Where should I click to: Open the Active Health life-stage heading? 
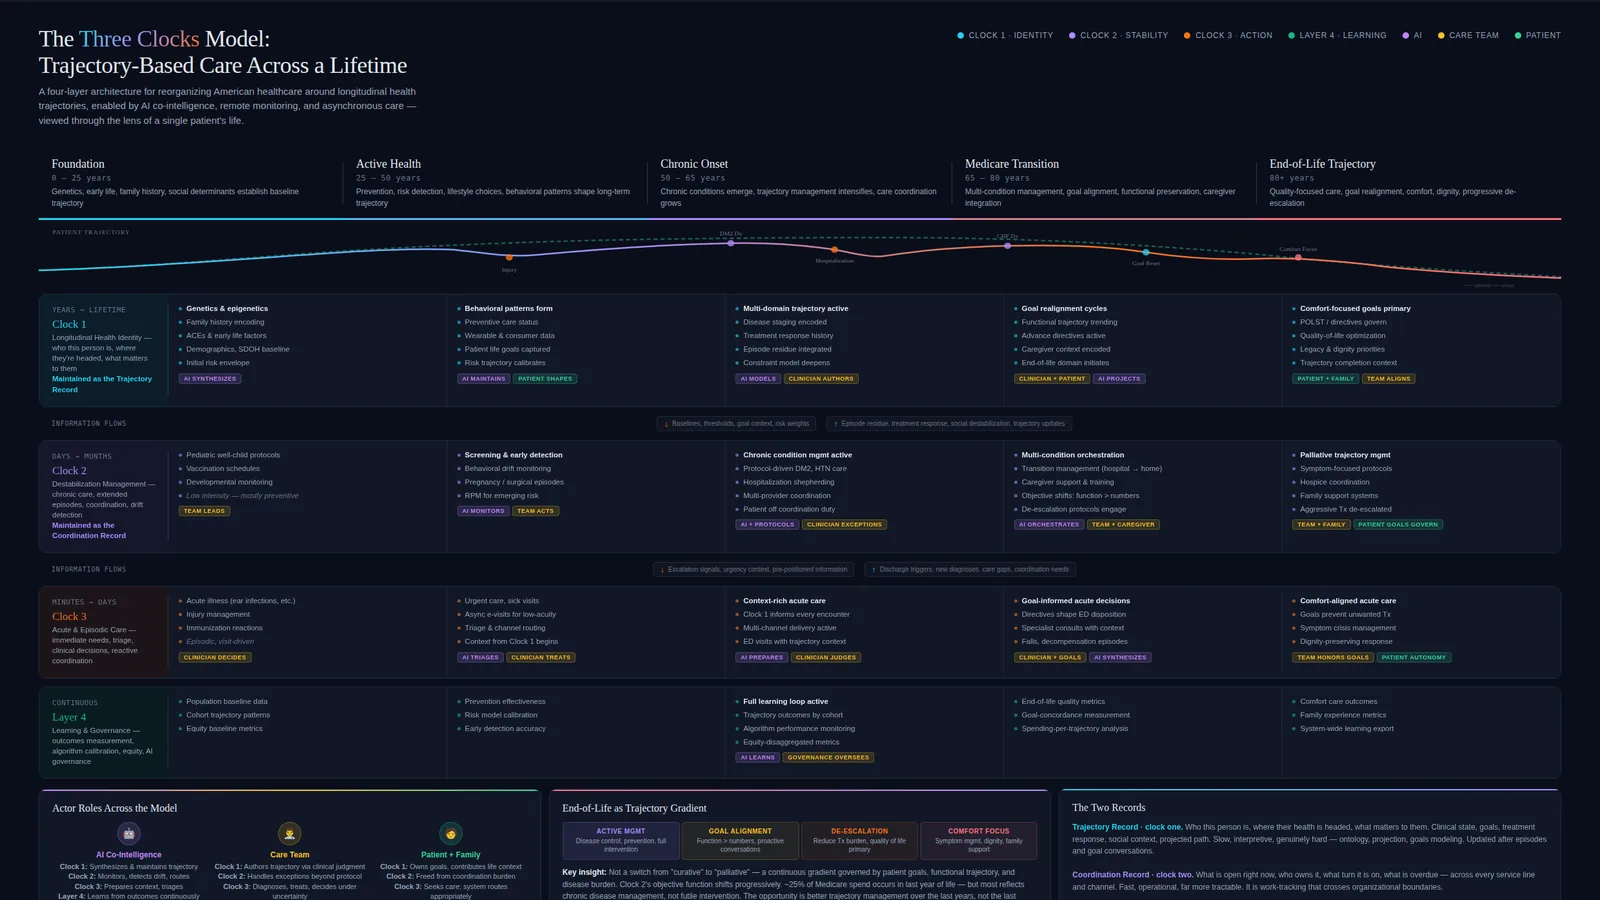pos(388,164)
